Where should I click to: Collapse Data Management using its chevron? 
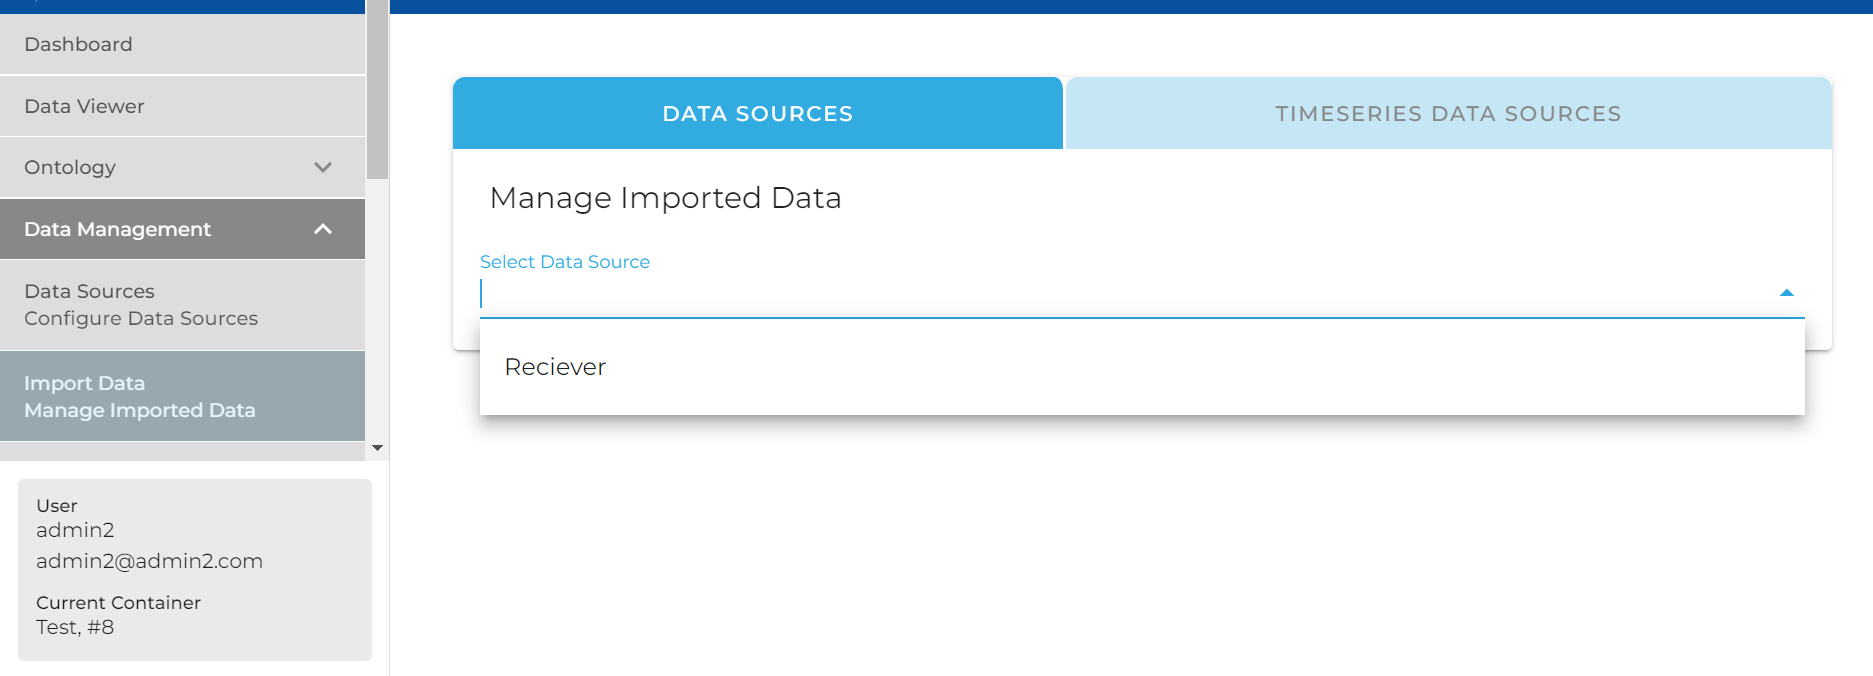click(x=323, y=229)
